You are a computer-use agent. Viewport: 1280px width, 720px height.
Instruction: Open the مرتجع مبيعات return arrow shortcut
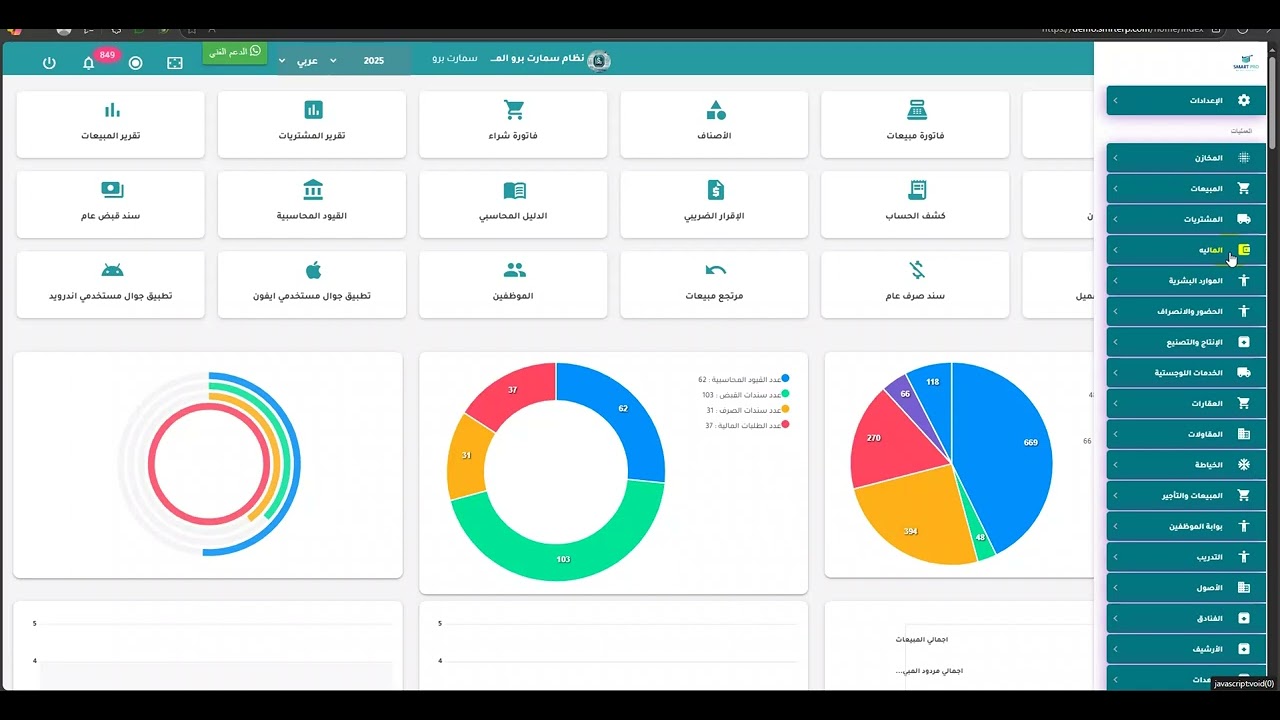[x=714, y=284]
